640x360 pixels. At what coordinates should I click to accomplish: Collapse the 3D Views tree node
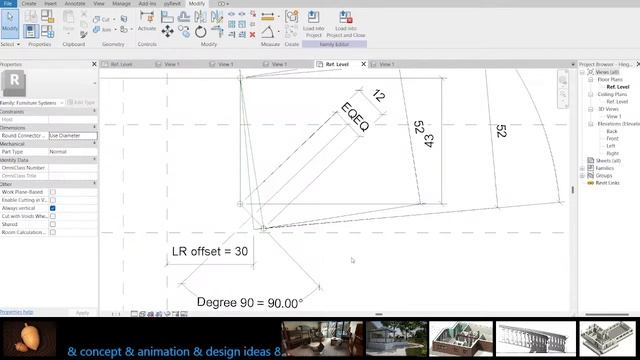click(x=591, y=109)
